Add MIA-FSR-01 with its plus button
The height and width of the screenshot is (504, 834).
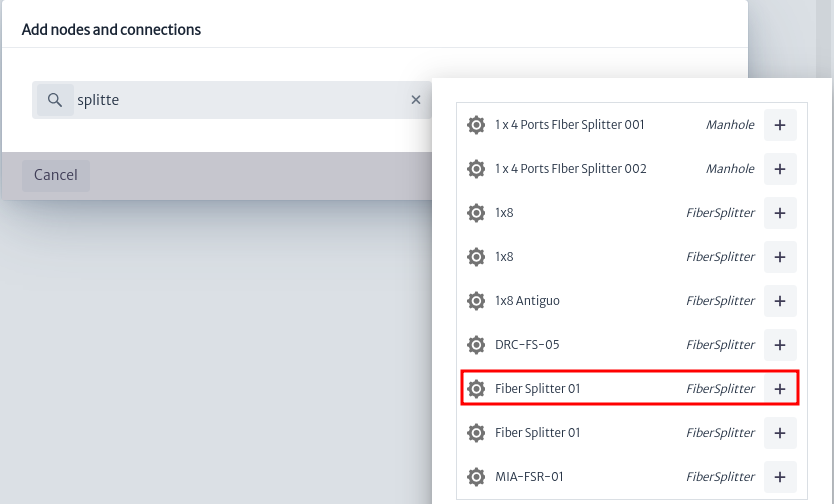[780, 477]
